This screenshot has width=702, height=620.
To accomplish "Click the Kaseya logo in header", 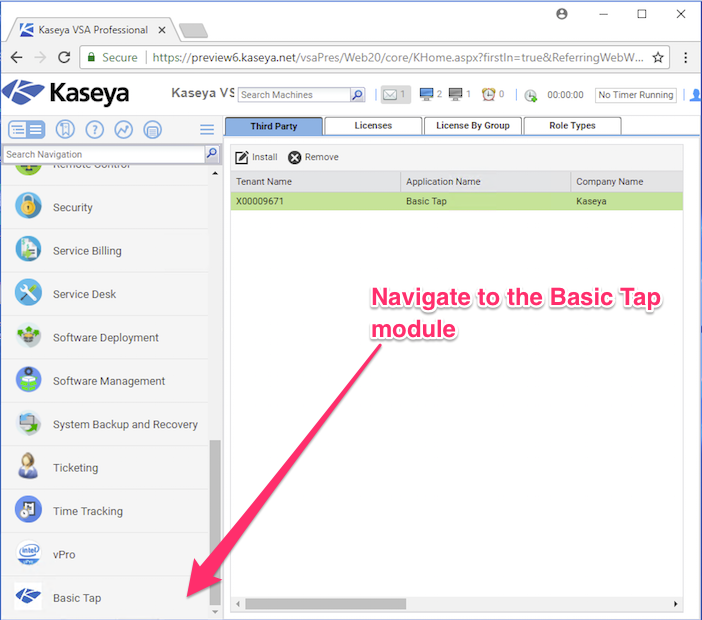I will pos(66,93).
